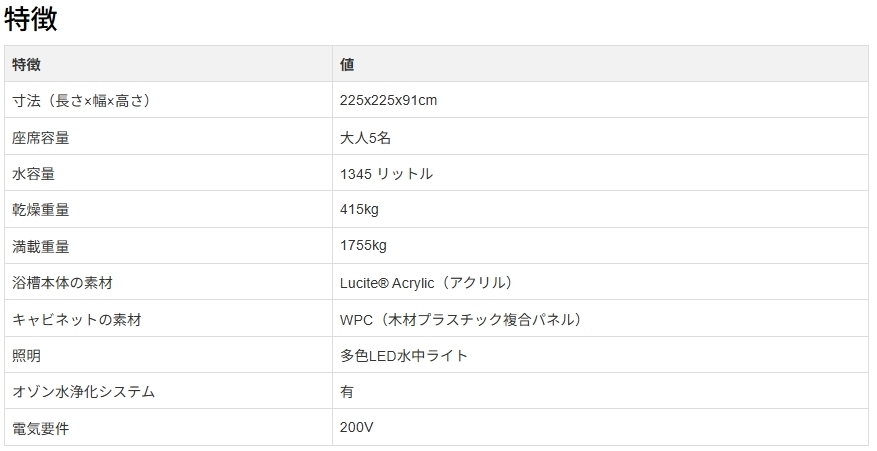This screenshot has height=451, width=877.
Task: Click the large 特徴 page heading
Action: [30, 18]
